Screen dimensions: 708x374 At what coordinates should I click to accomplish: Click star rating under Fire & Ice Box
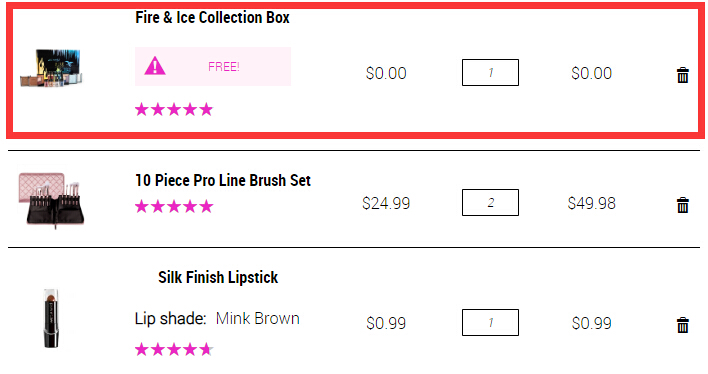pos(174,109)
